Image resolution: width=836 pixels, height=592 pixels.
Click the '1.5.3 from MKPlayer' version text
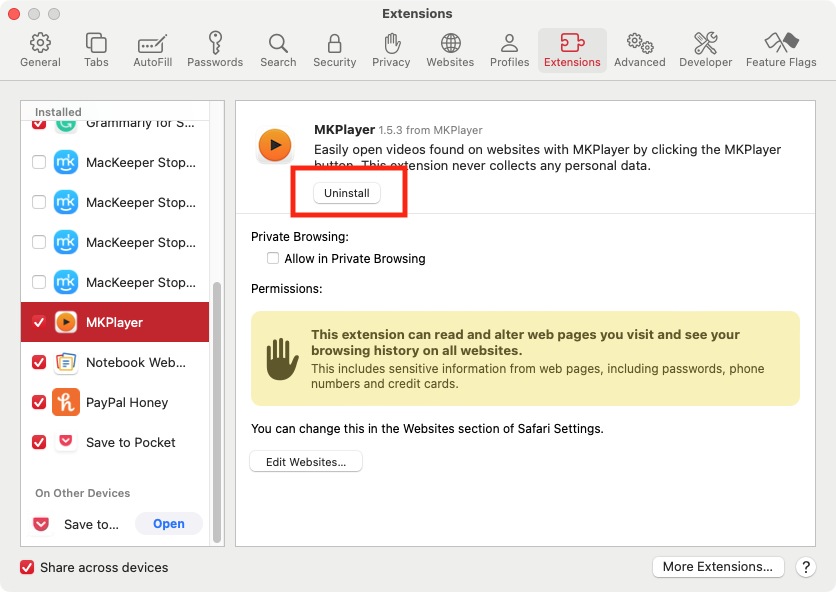[x=430, y=130]
